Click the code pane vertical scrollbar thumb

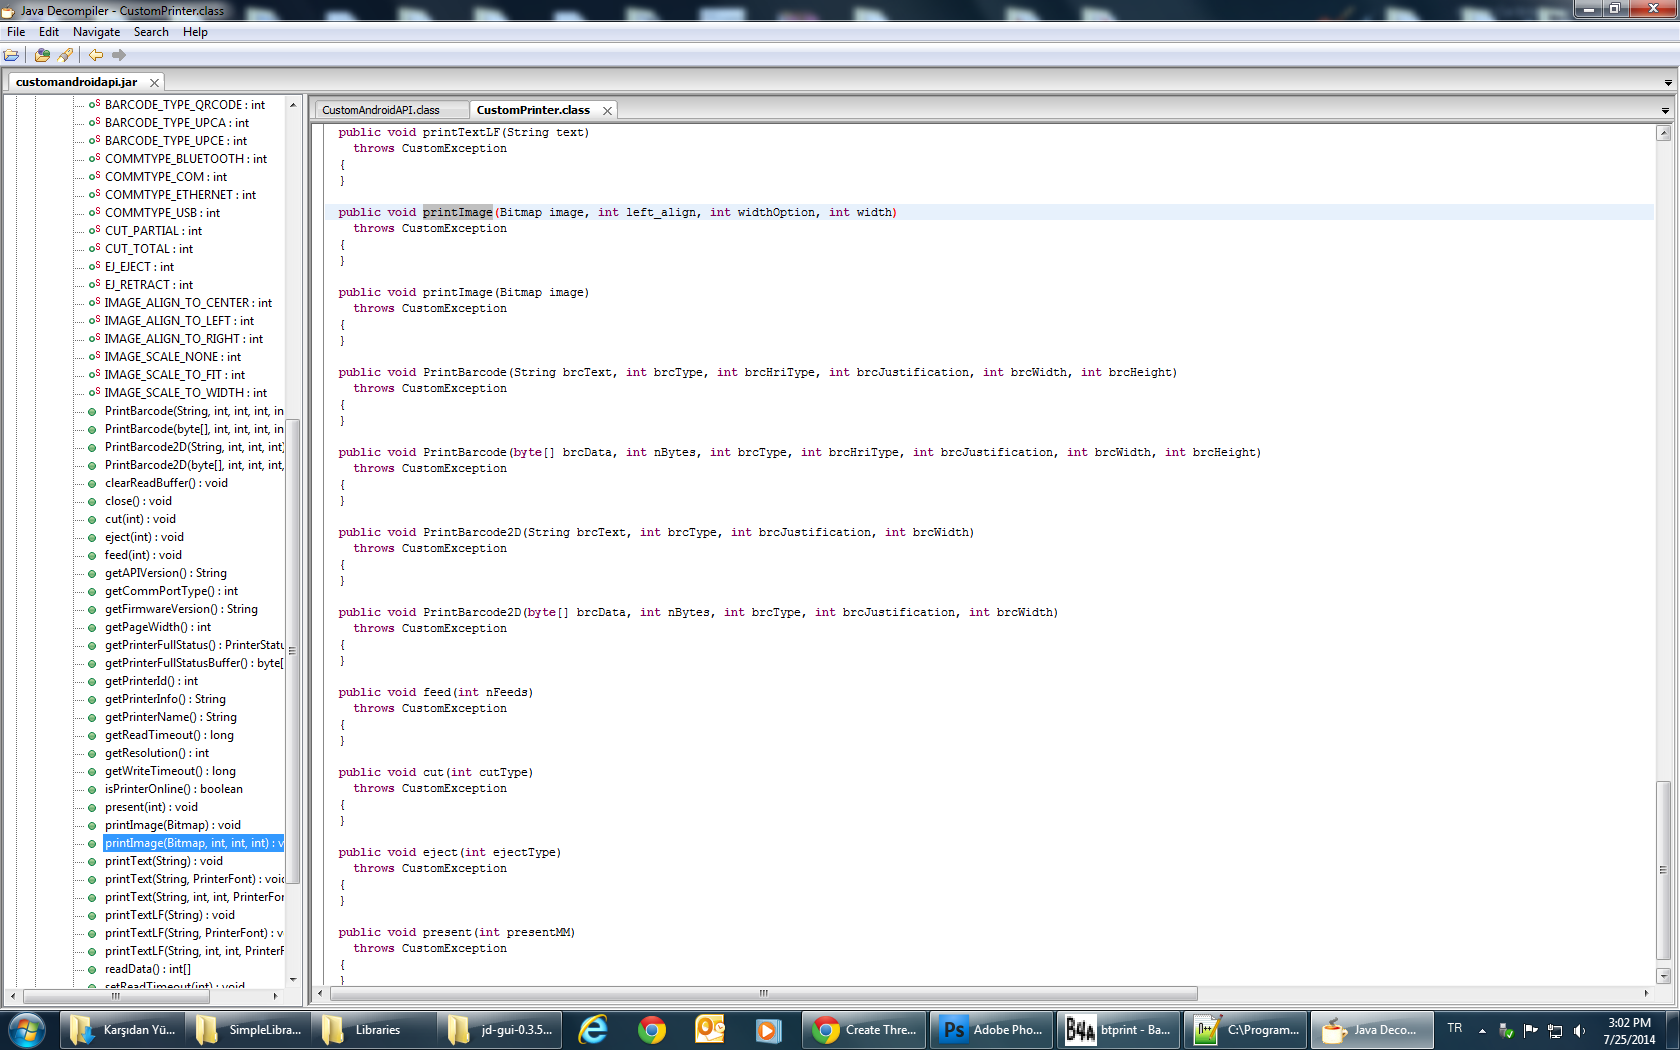pos(1663,870)
